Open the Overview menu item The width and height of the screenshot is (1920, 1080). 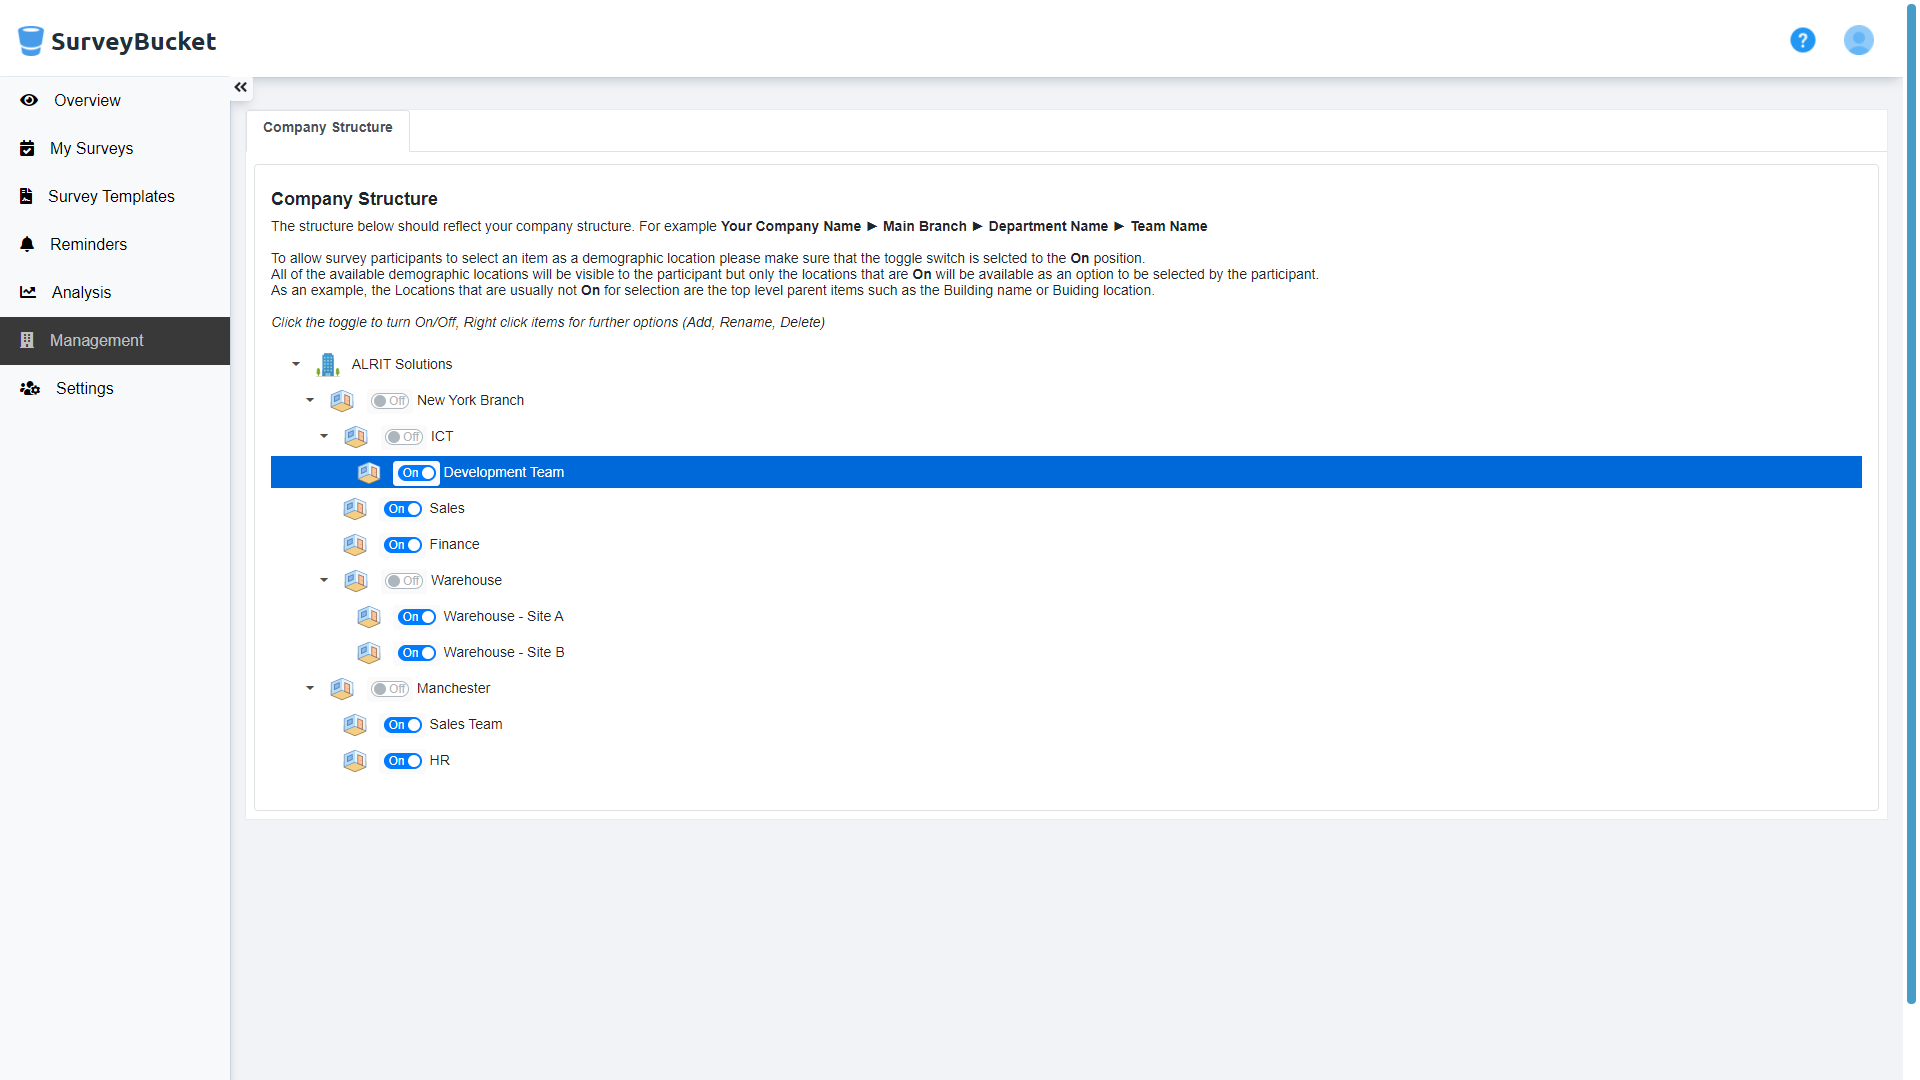coord(115,100)
